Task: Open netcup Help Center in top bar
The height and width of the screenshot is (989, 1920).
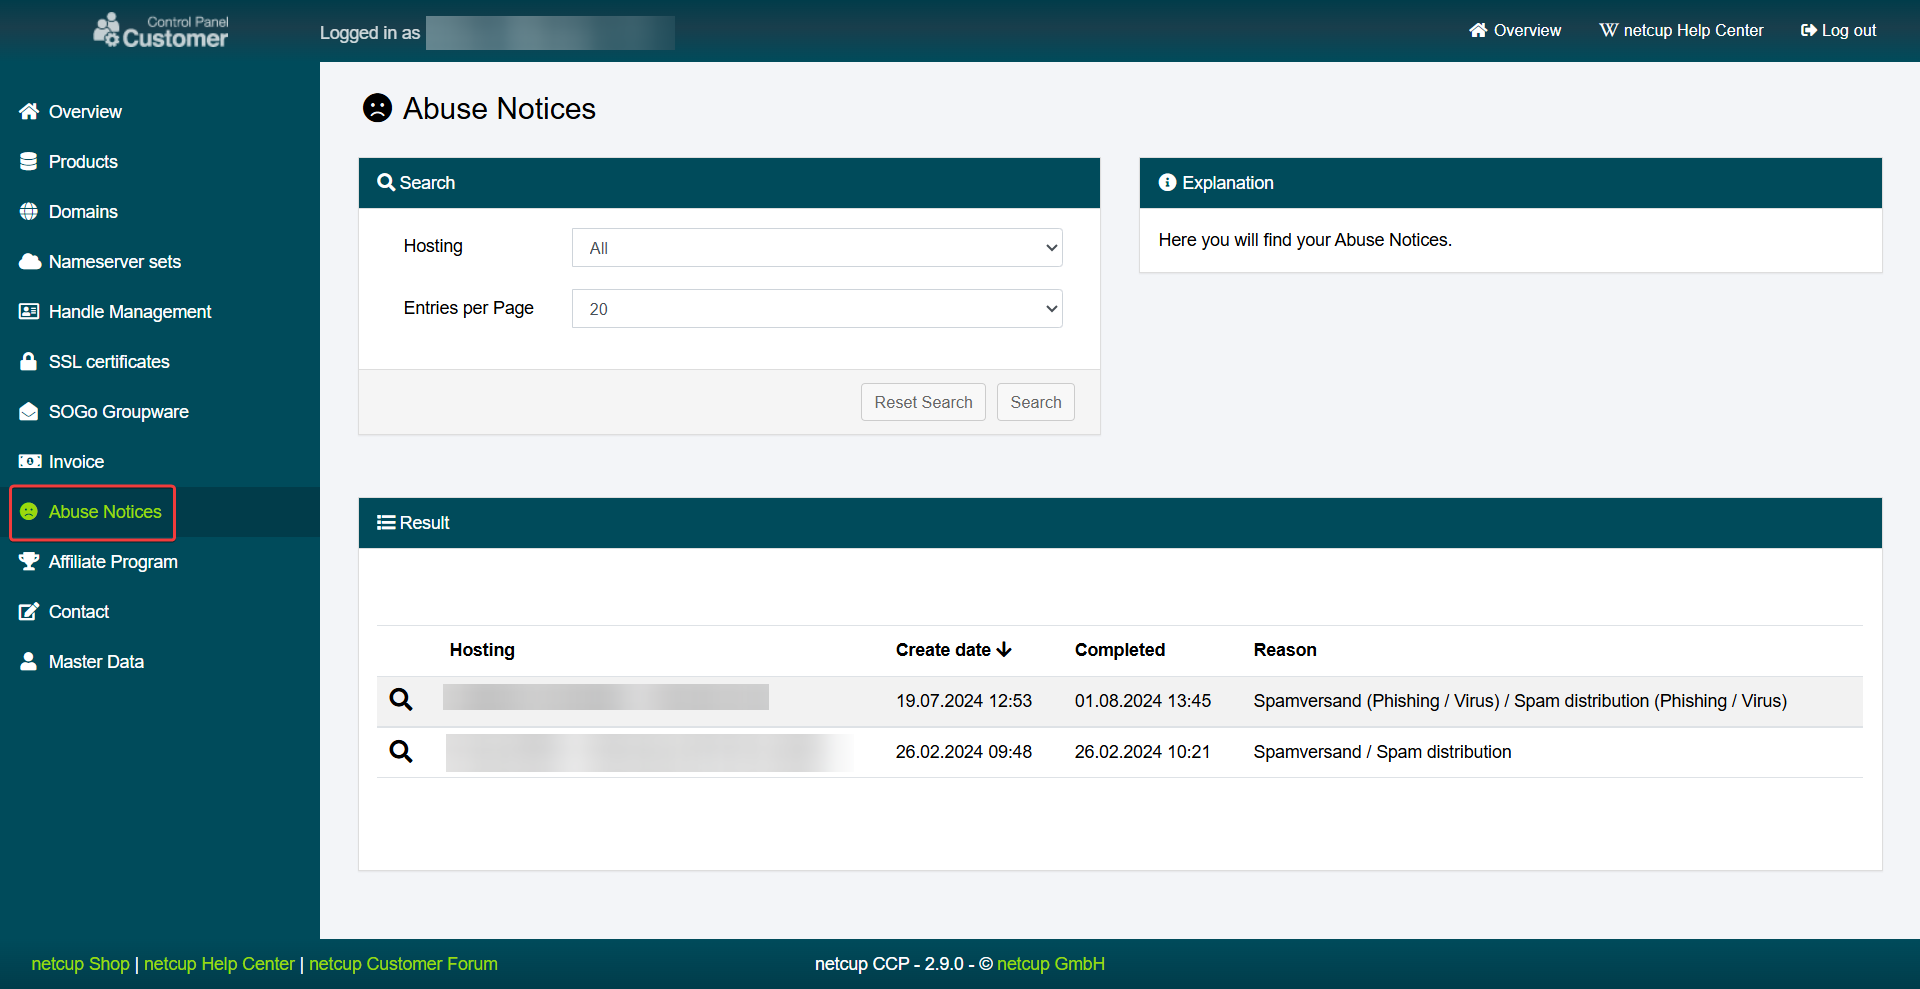Action: (1682, 31)
